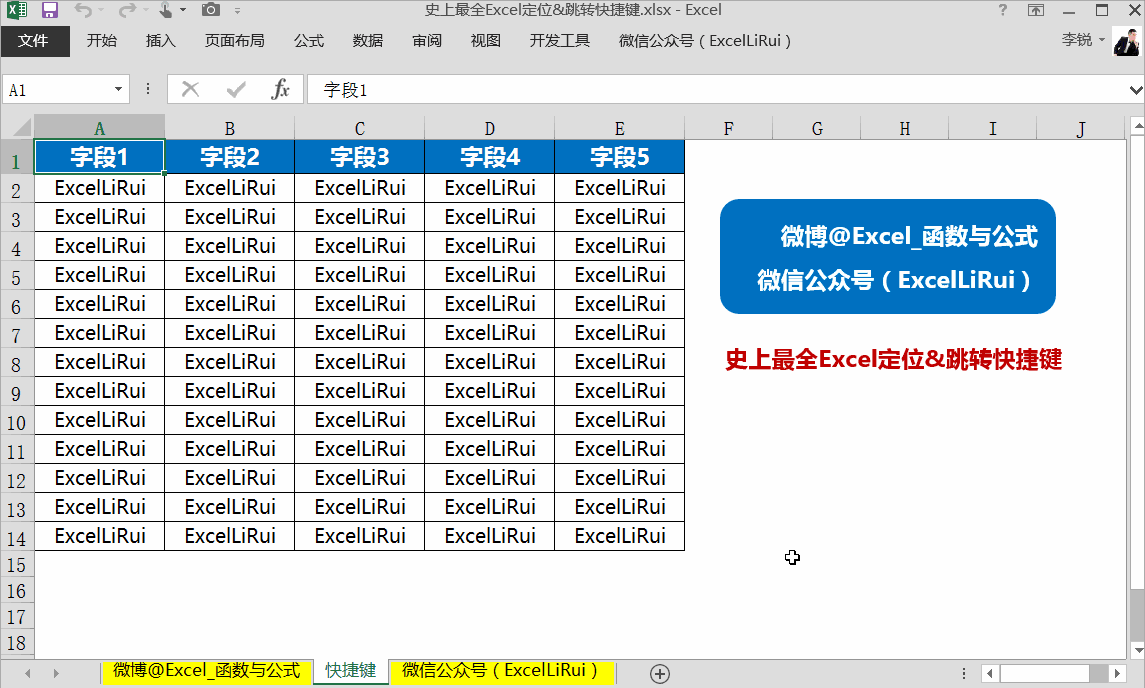1145x688 pixels.
Task: Open the 李锐 account dropdown
Action: [x=1083, y=39]
